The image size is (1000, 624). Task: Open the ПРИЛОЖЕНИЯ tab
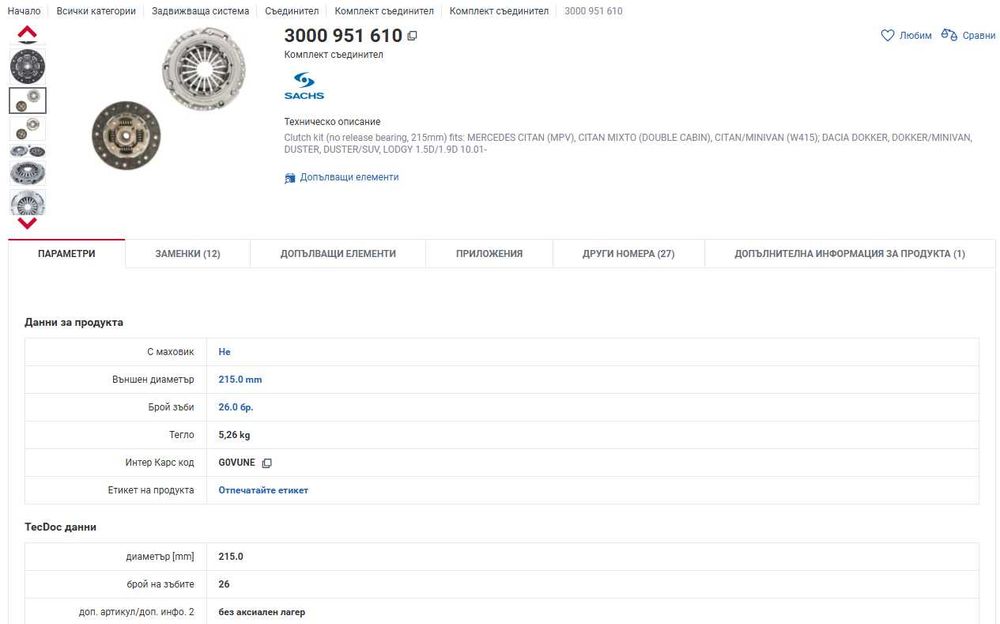click(x=489, y=253)
